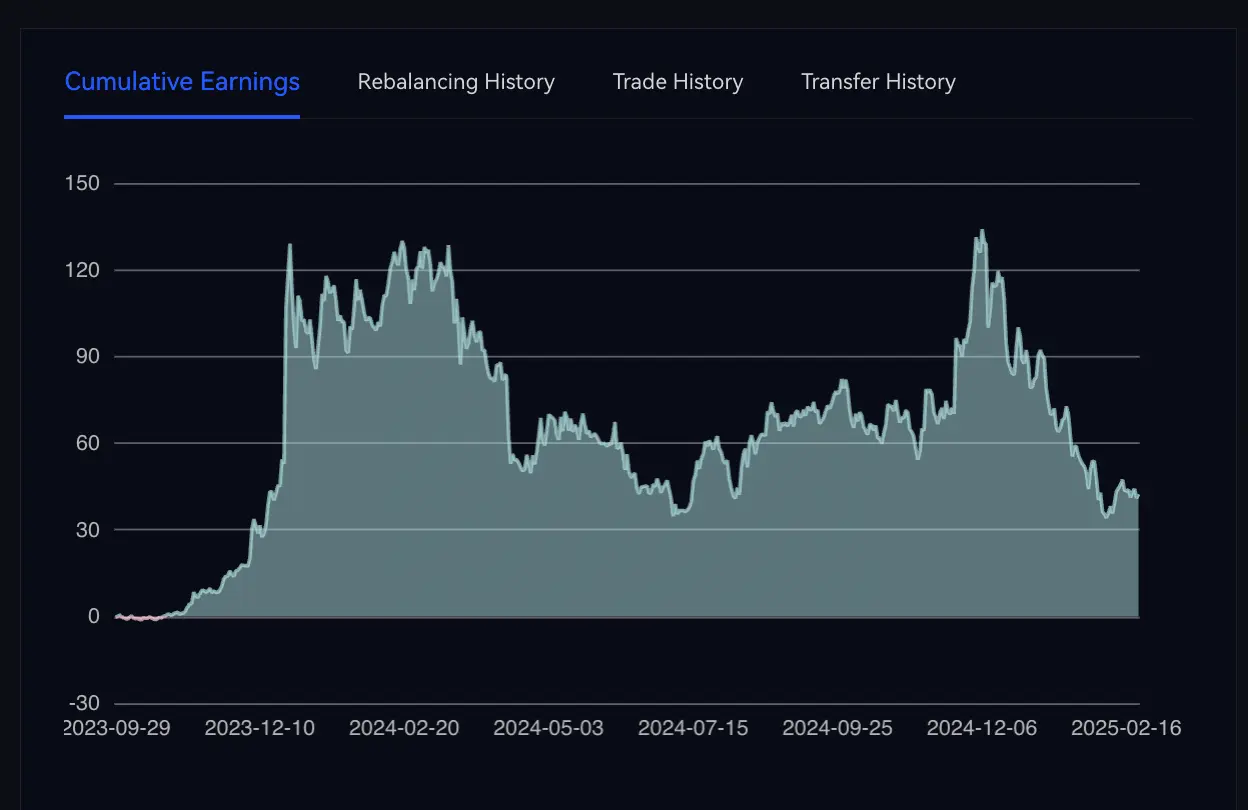Viewport: 1248px width, 810px height.
Task: Click the final data point at chart's right end
Action: [x=1138, y=496]
